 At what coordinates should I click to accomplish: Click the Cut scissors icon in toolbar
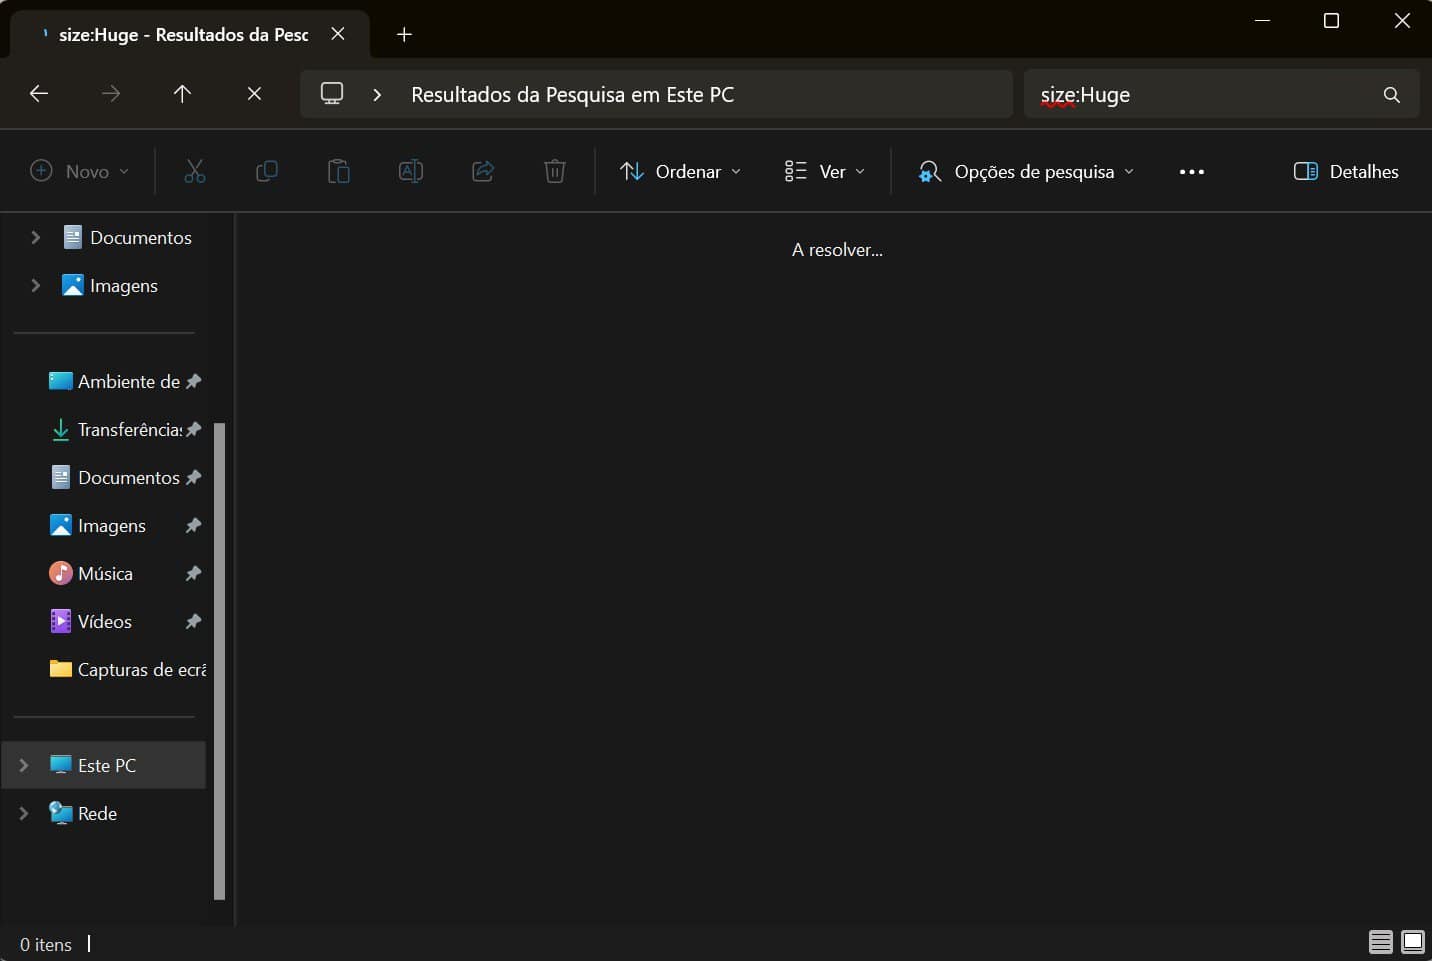(195, 171)
